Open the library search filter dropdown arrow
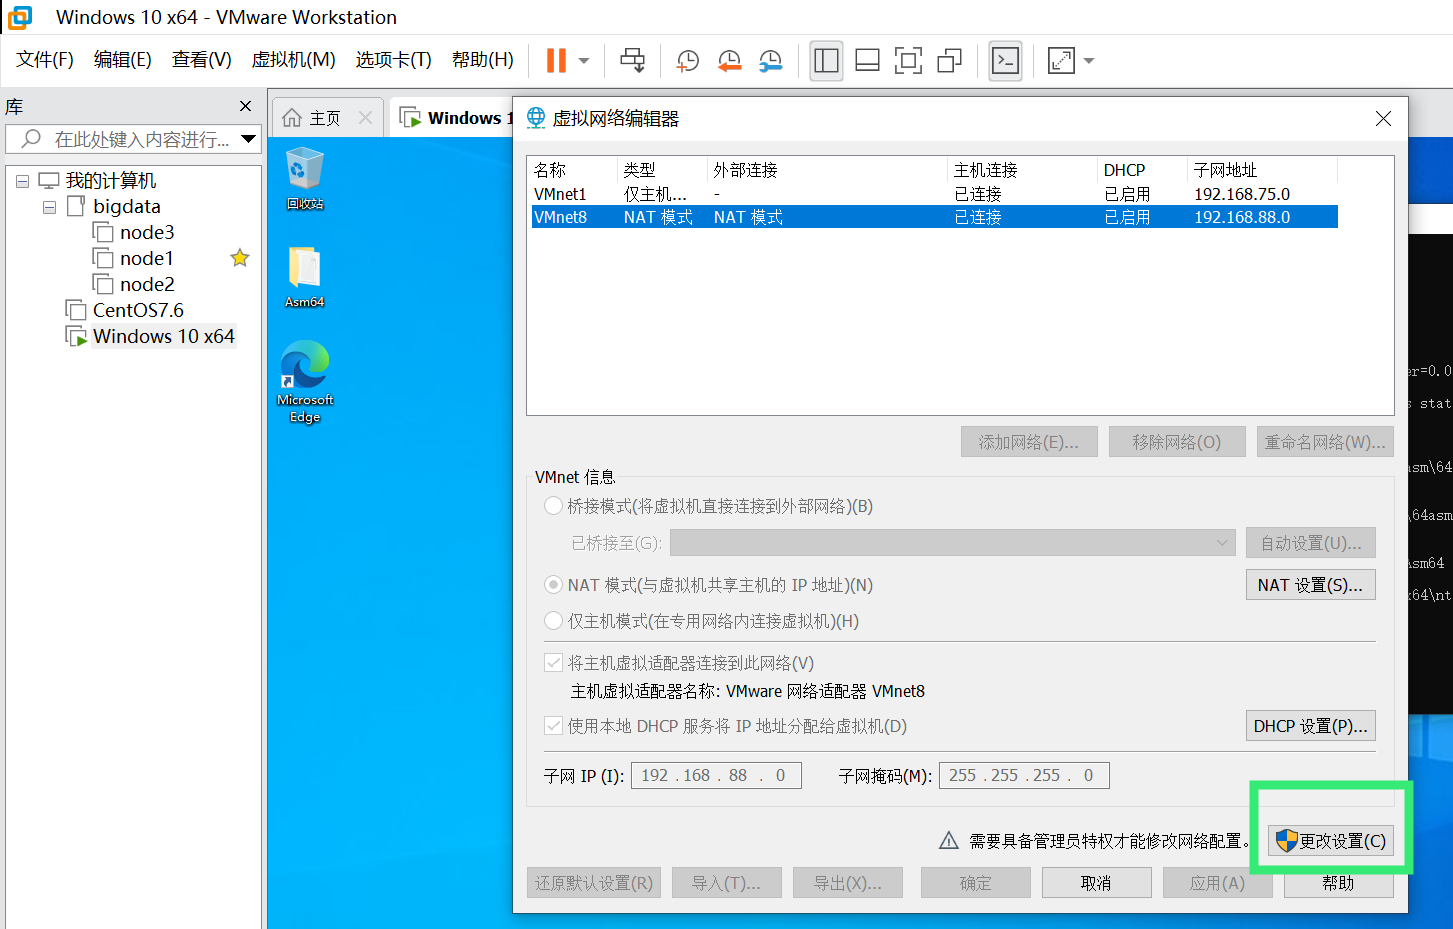Viewport: 1453px width, 929px height. tap(249, 139)
